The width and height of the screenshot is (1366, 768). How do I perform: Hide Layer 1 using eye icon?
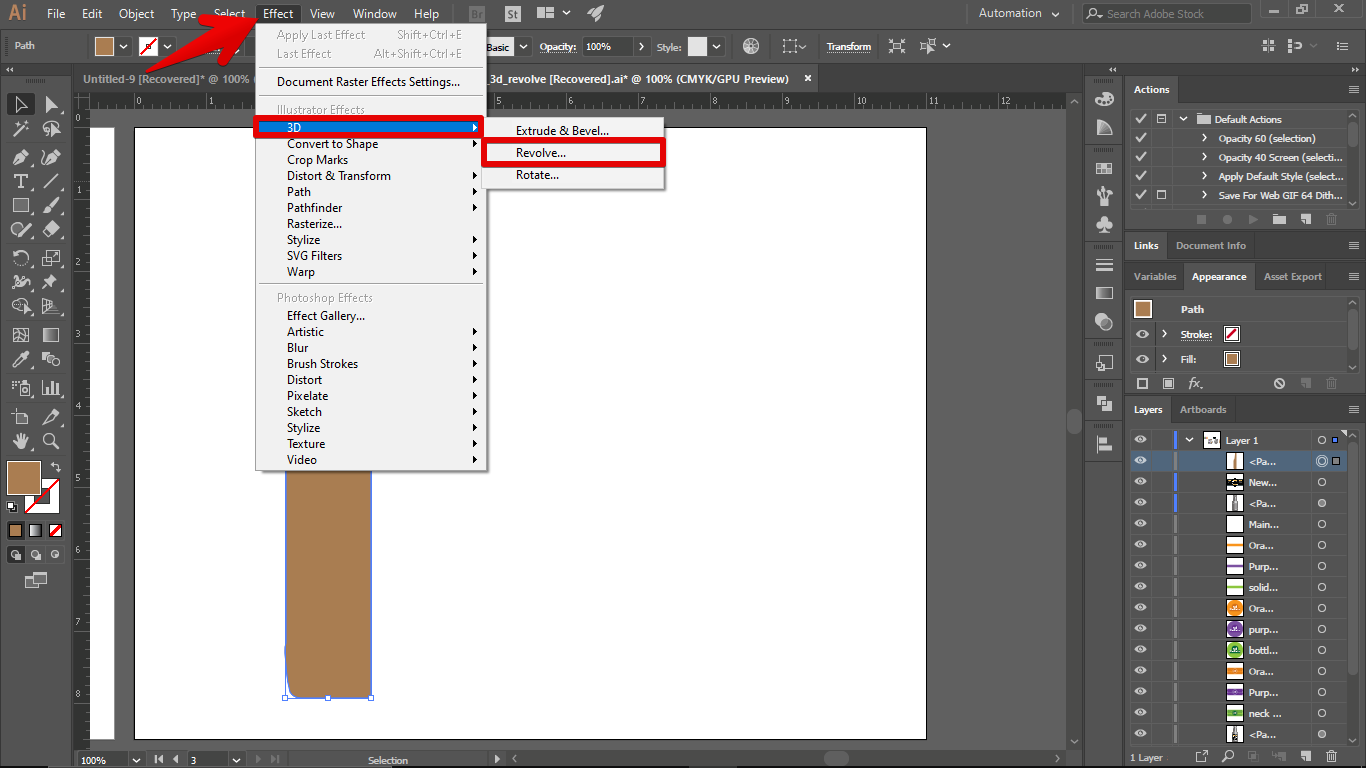pyautogui.click(x=1141, y=440)
